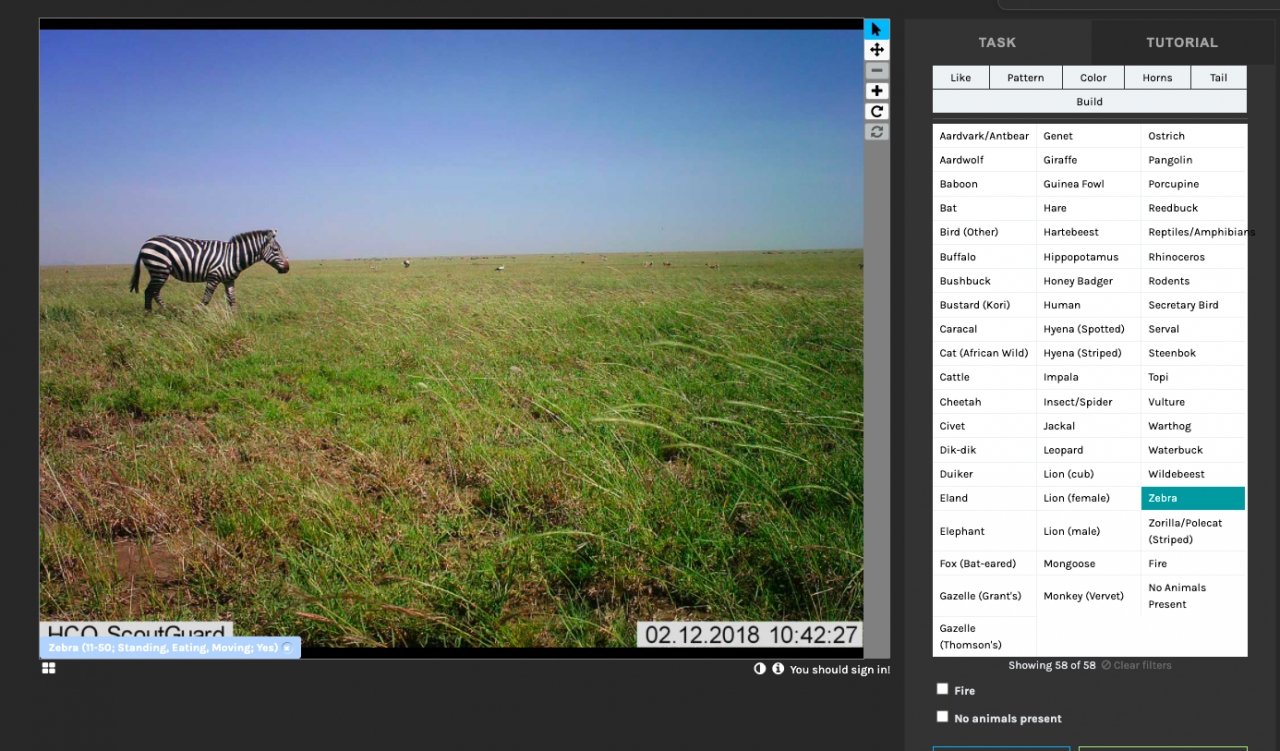Screen dimensions: 1280x751
Task: Click the reset view refresh icon
Action: pos(877,132)
